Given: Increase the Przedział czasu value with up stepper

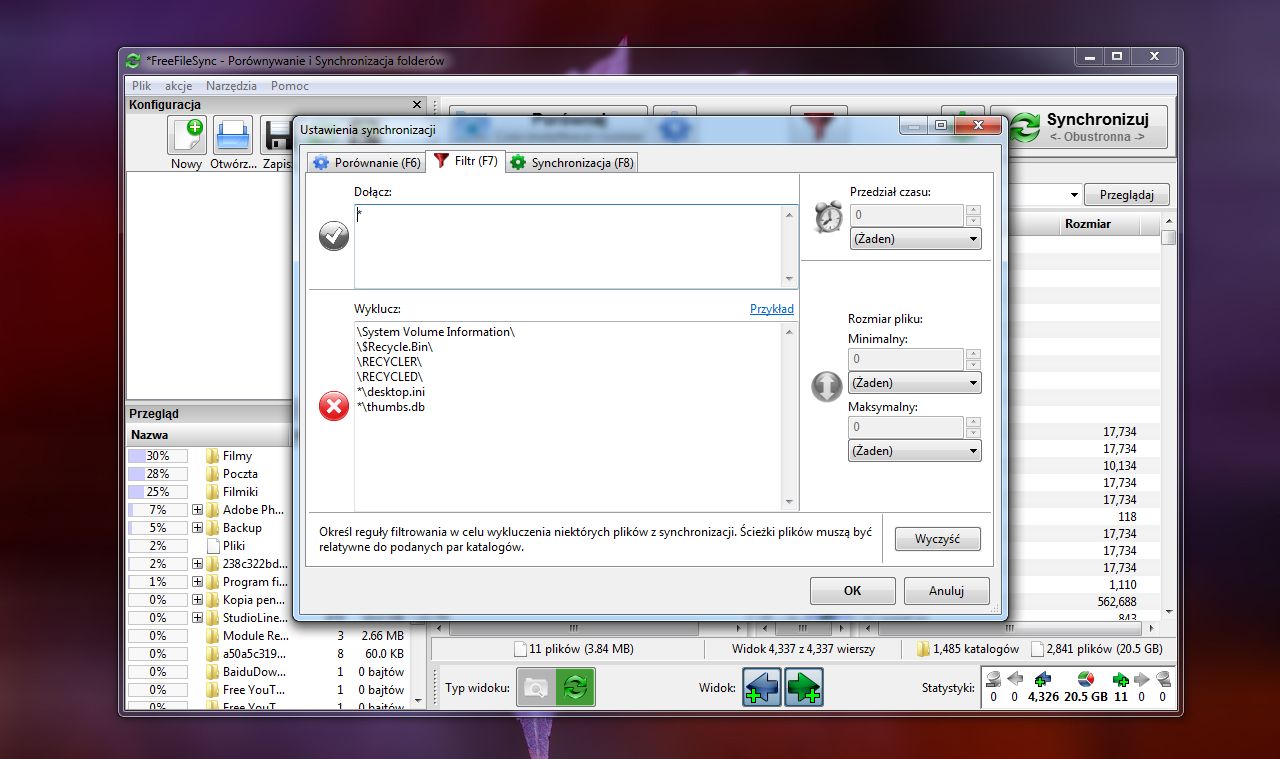Looking at the screenshot, I should coord(973,210).
